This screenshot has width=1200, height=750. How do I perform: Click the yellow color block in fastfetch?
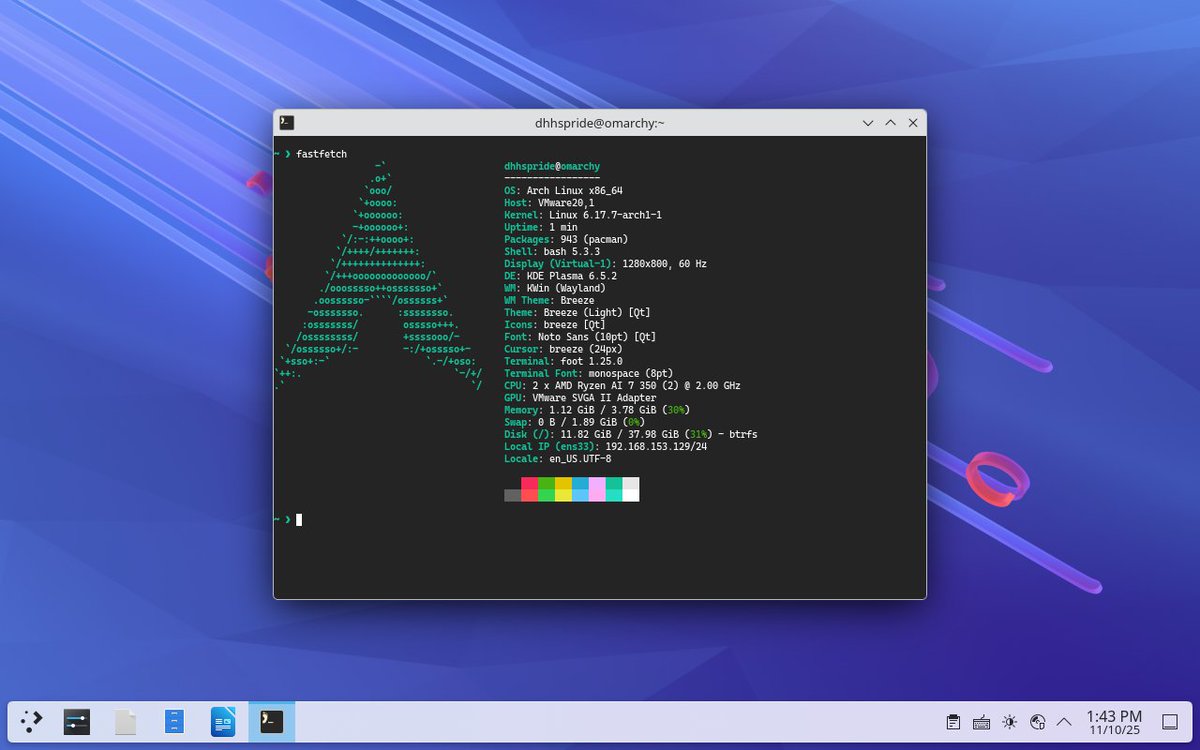click(x=564, y=489)
